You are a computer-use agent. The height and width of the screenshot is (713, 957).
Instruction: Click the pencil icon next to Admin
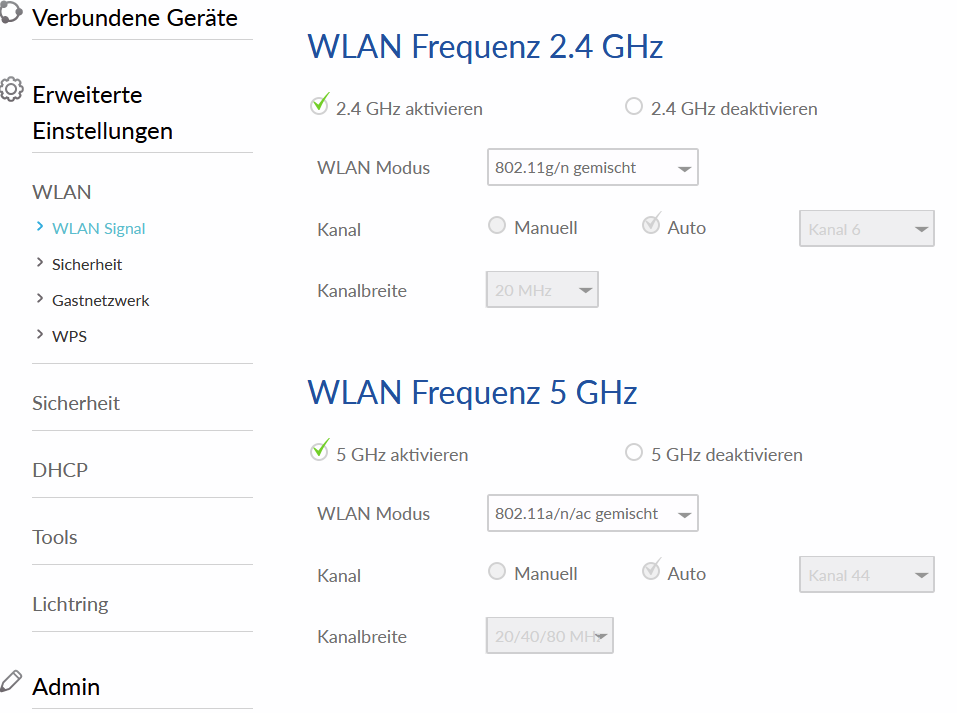tap(11, 681)
